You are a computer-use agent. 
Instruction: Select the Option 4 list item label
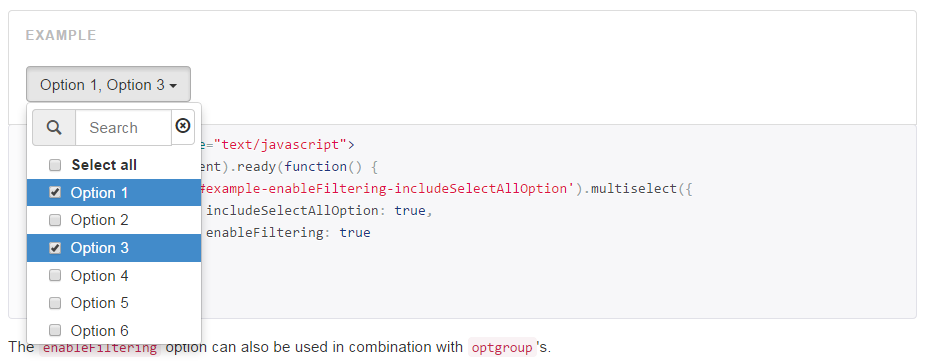[99, 275]
